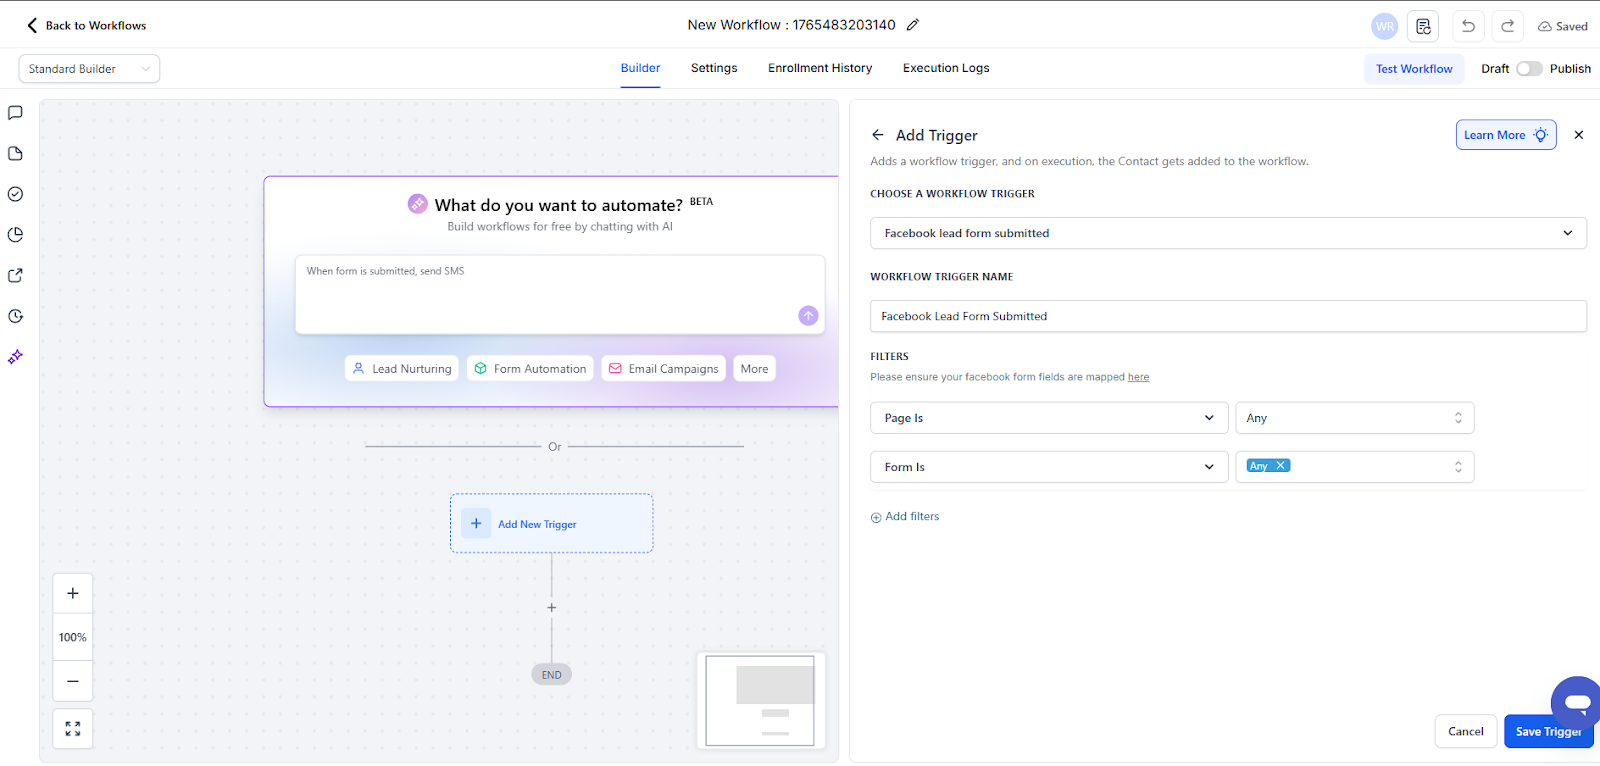The image size is (1600, 766).
Task: Click the purple send arrow in AI prompt
Action: [808, 316]
